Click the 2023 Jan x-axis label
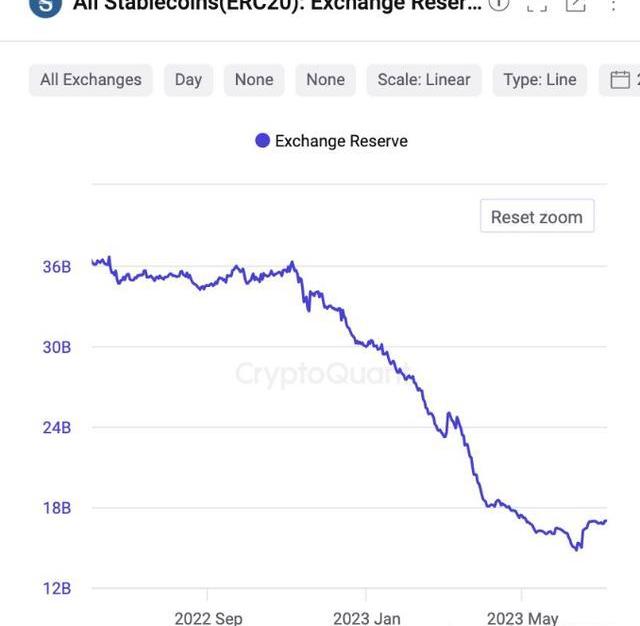 tap(366, 618)
